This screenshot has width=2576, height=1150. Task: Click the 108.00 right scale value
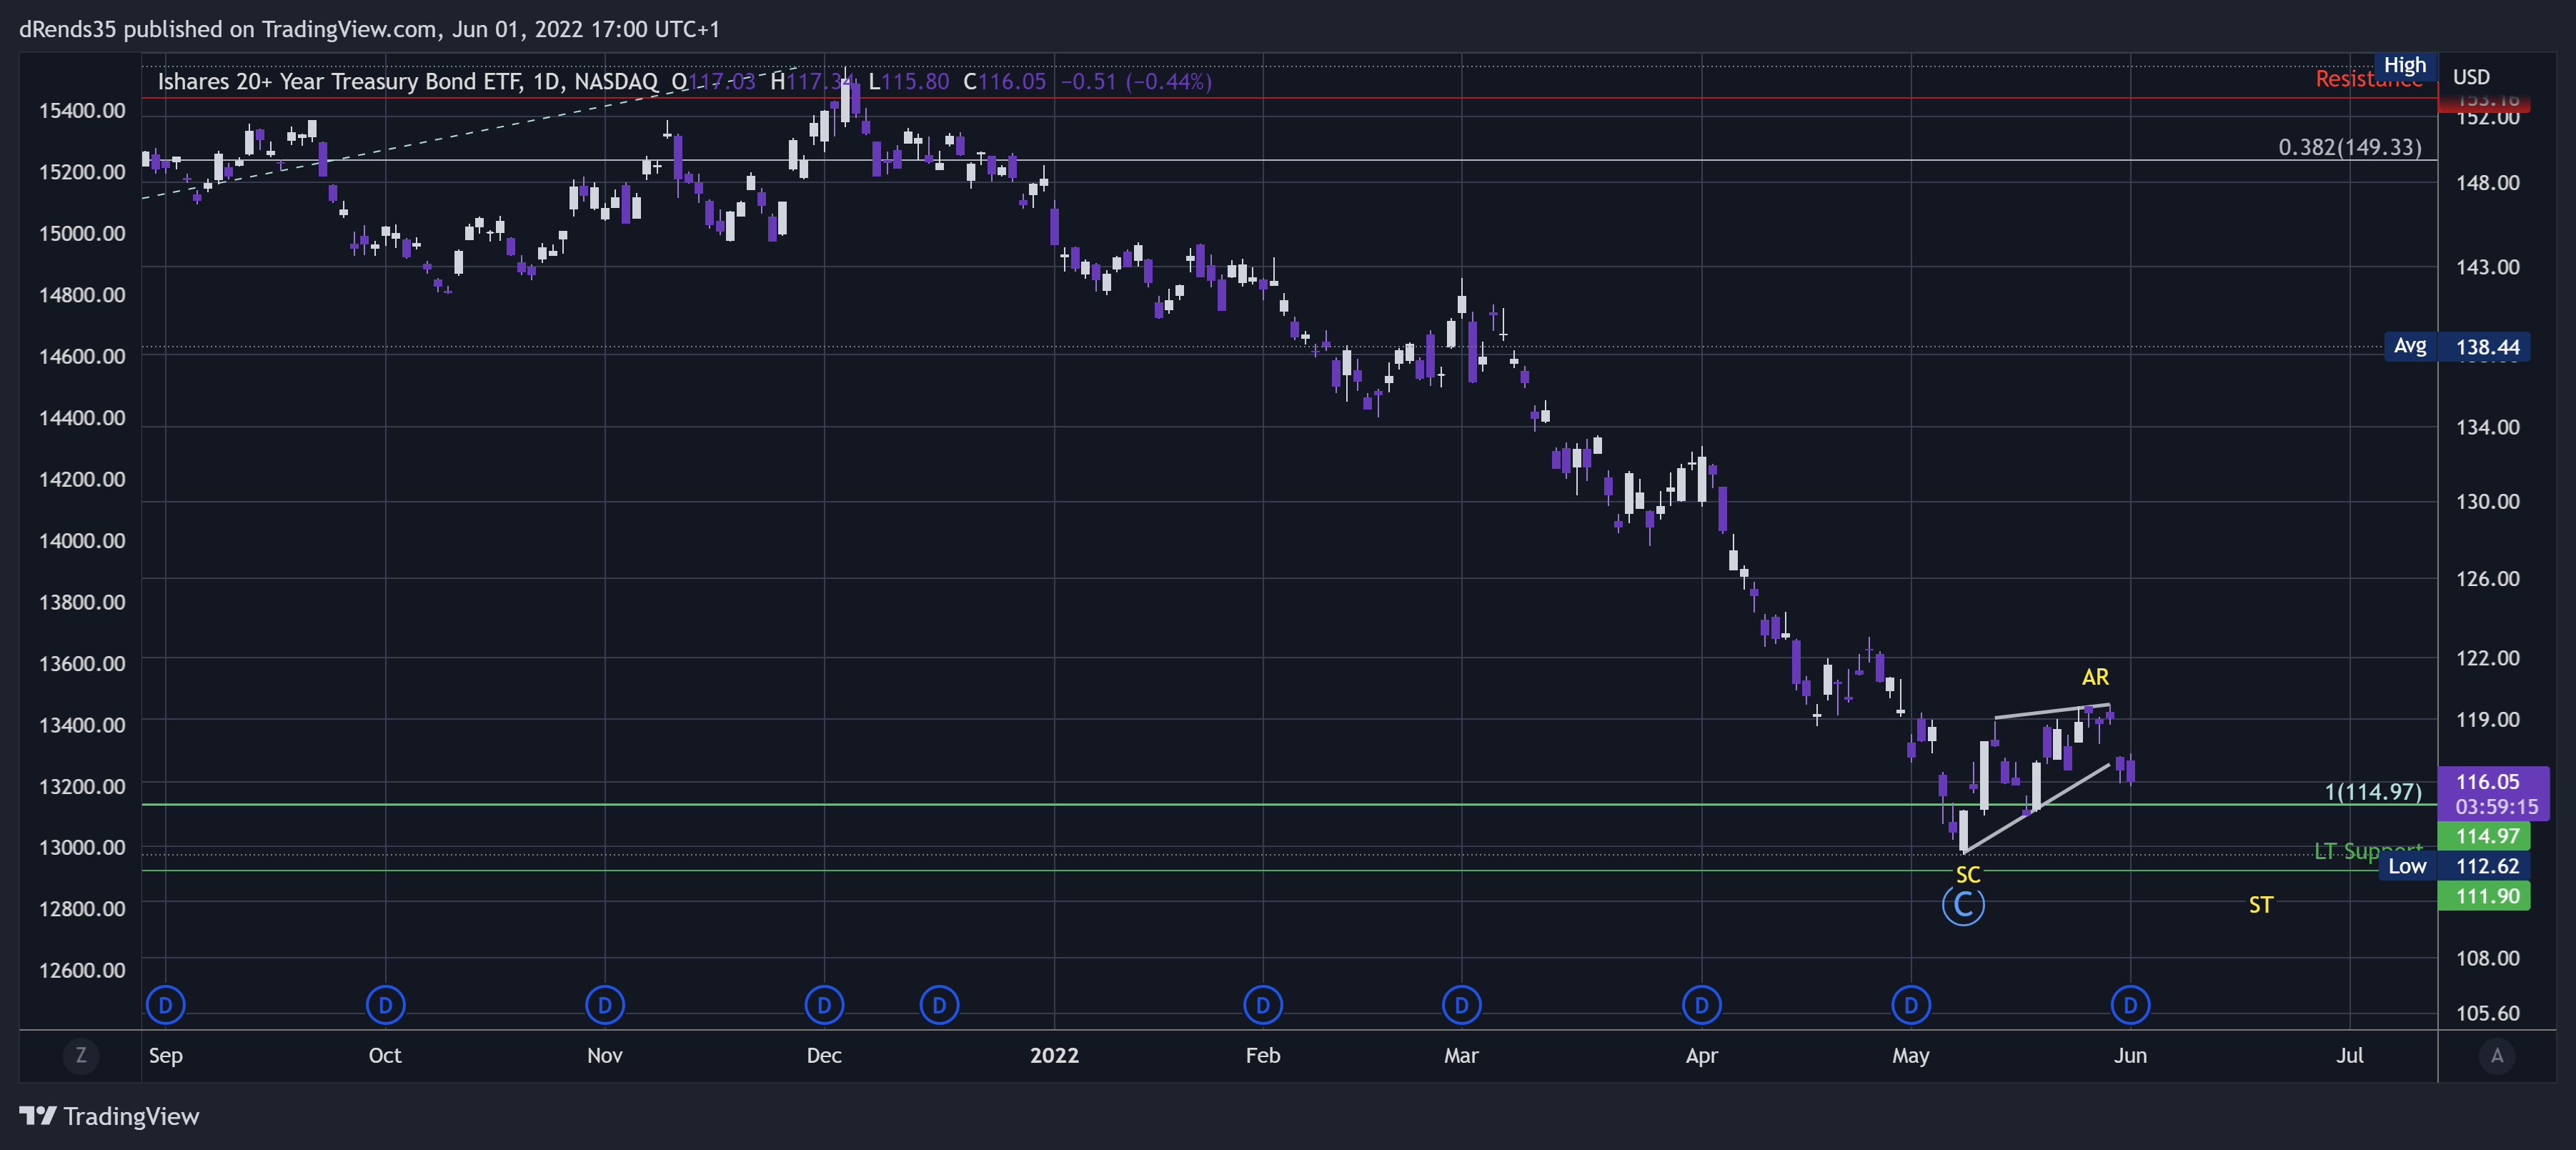tap(2487, 958)
